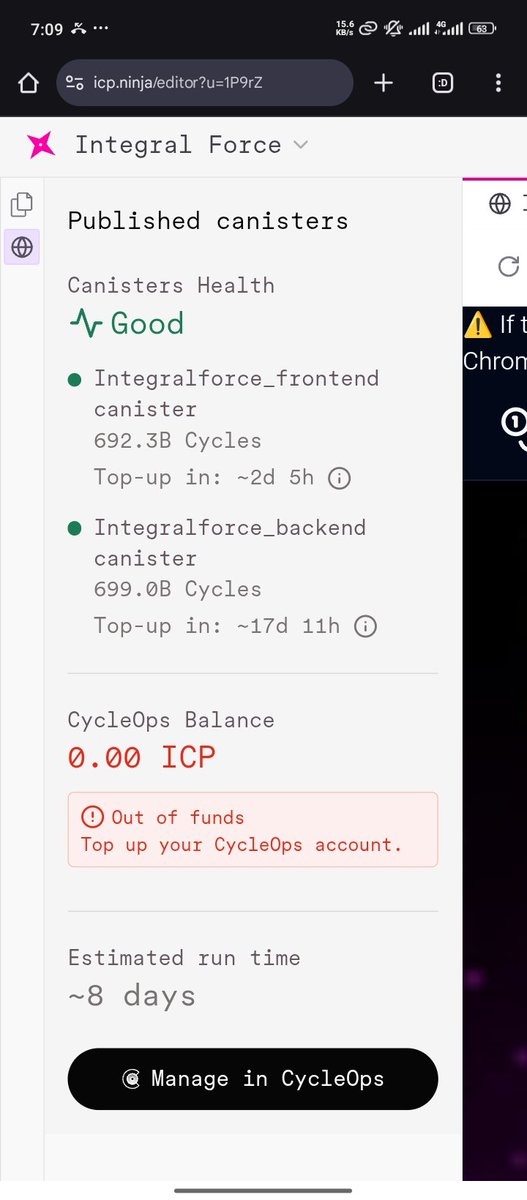Click the site settings icon in address bar
This screenshot has width=527, height=1200.
(74, 83)
